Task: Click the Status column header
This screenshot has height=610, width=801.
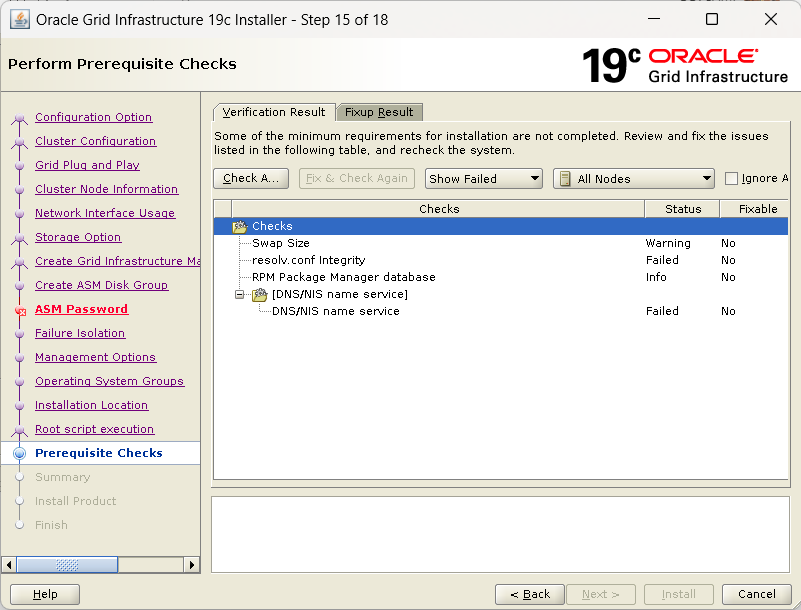Action: (682, 209)
